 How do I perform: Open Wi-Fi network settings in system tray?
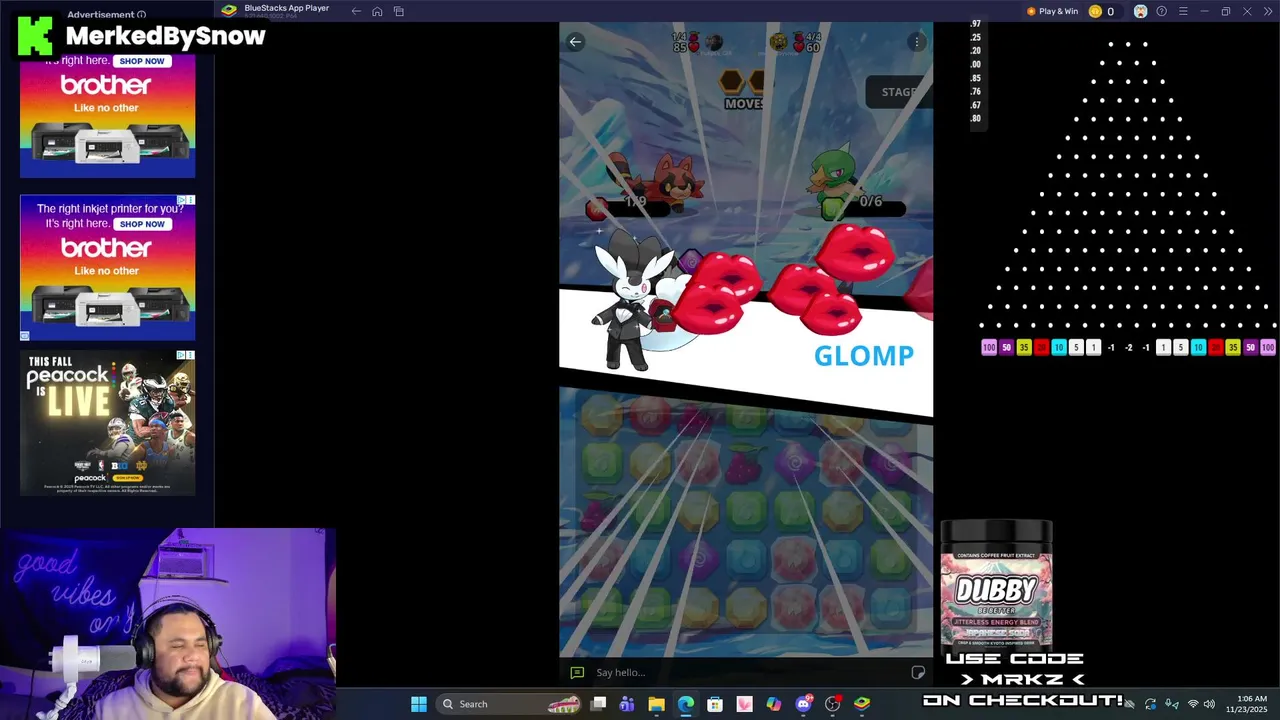(1192, 704)
